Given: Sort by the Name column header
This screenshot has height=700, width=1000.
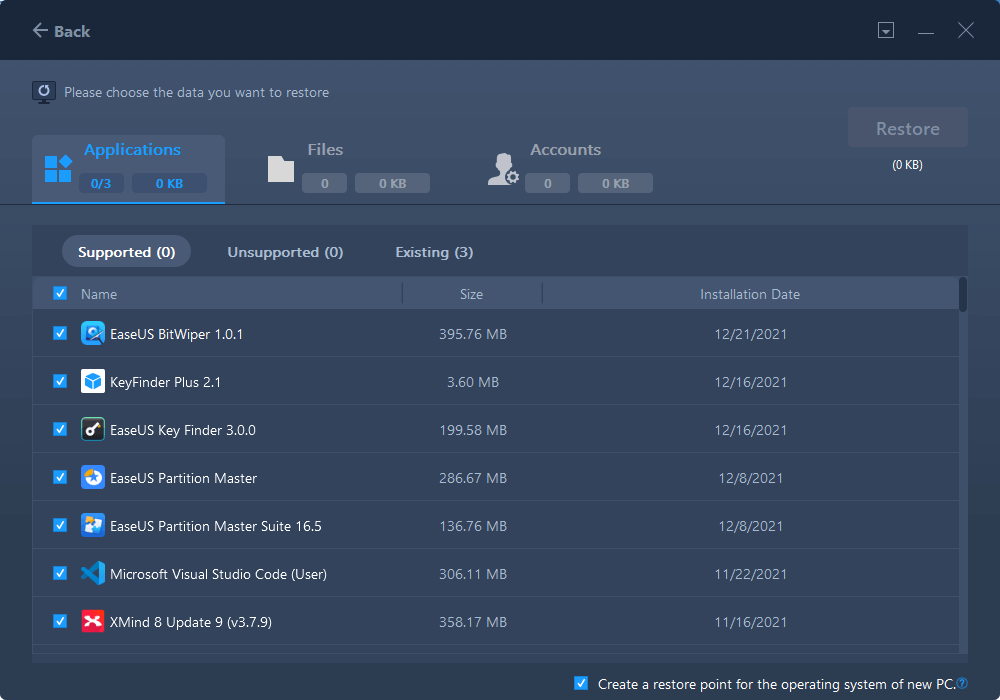Looking at the screenshot, I should (99, 294).
